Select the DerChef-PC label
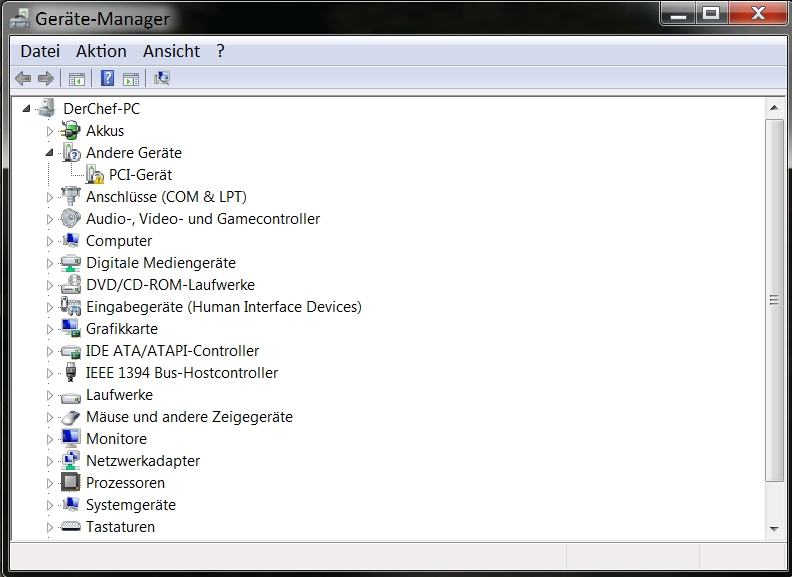This screenshot has height=577, width=792. [x=102, y=109]
